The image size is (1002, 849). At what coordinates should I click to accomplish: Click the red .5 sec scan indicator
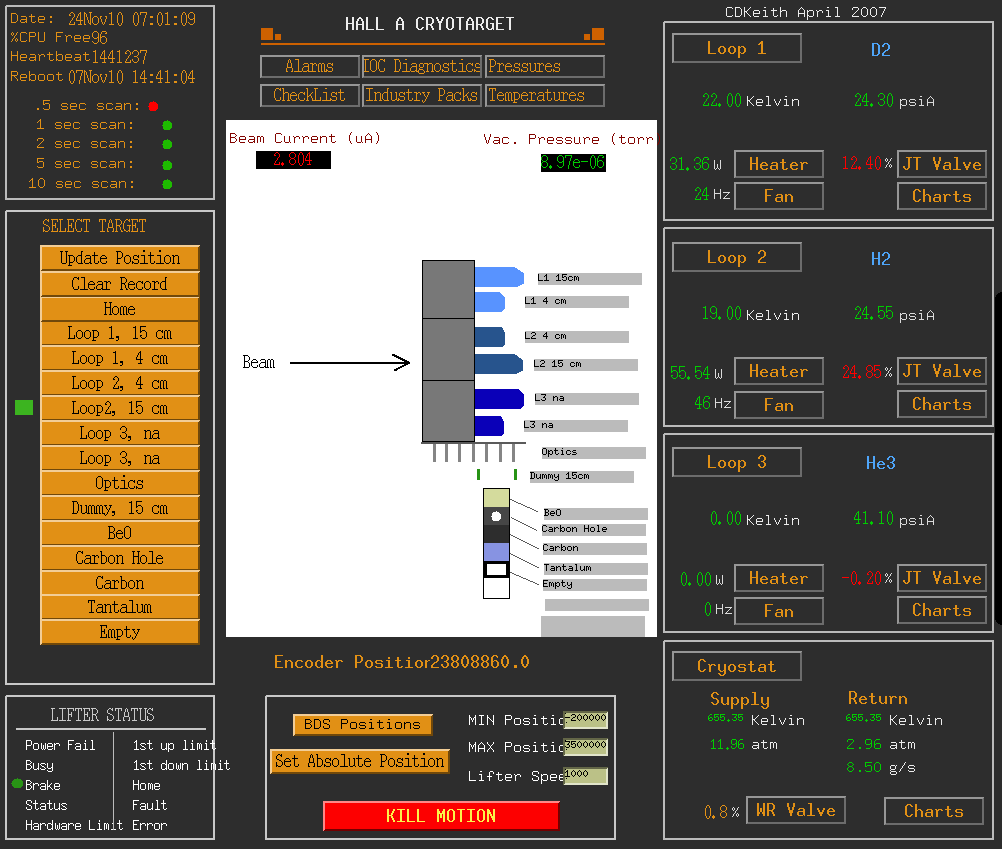pyautogui.click(x=153, y=106)
